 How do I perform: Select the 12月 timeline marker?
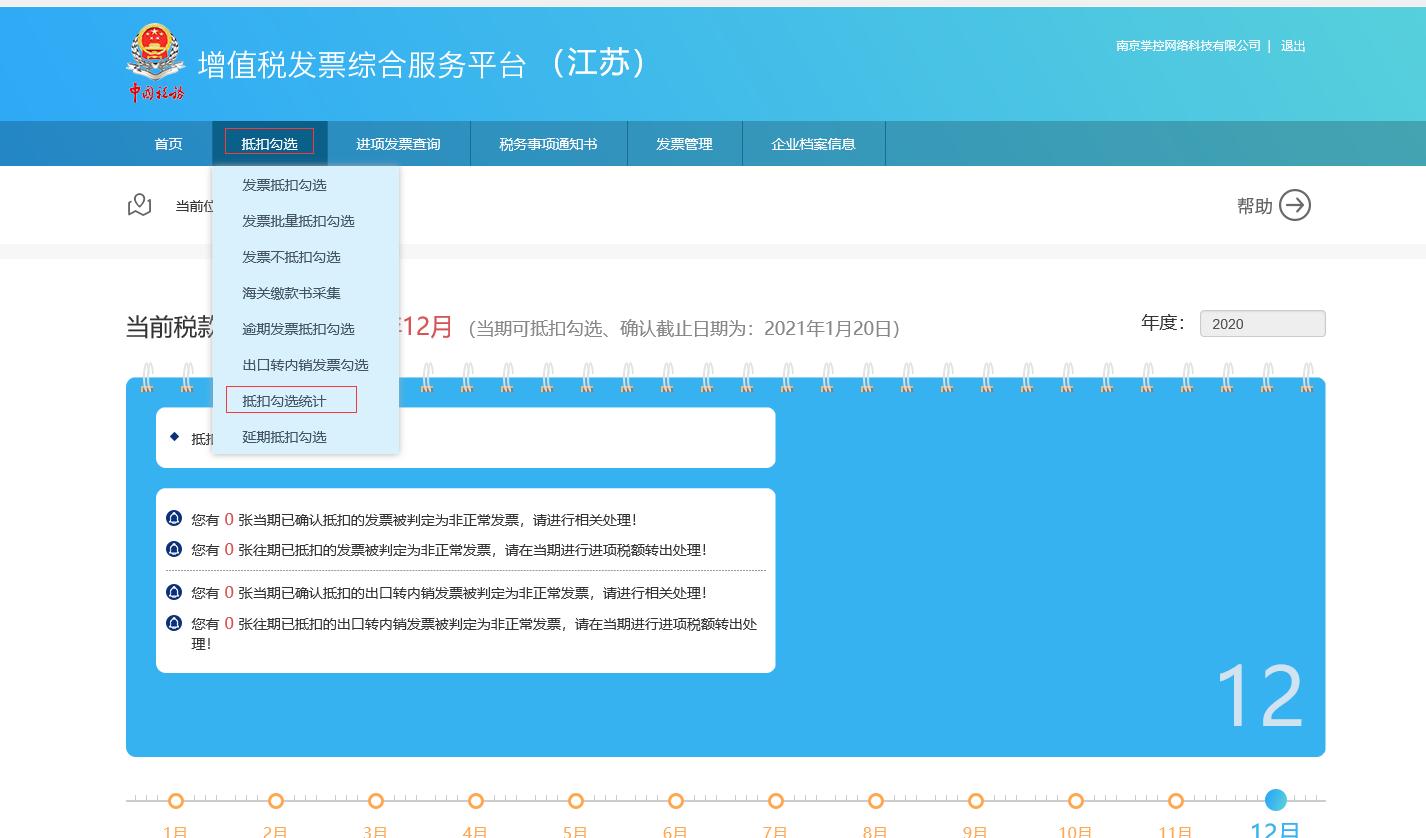click(1275, 800)
